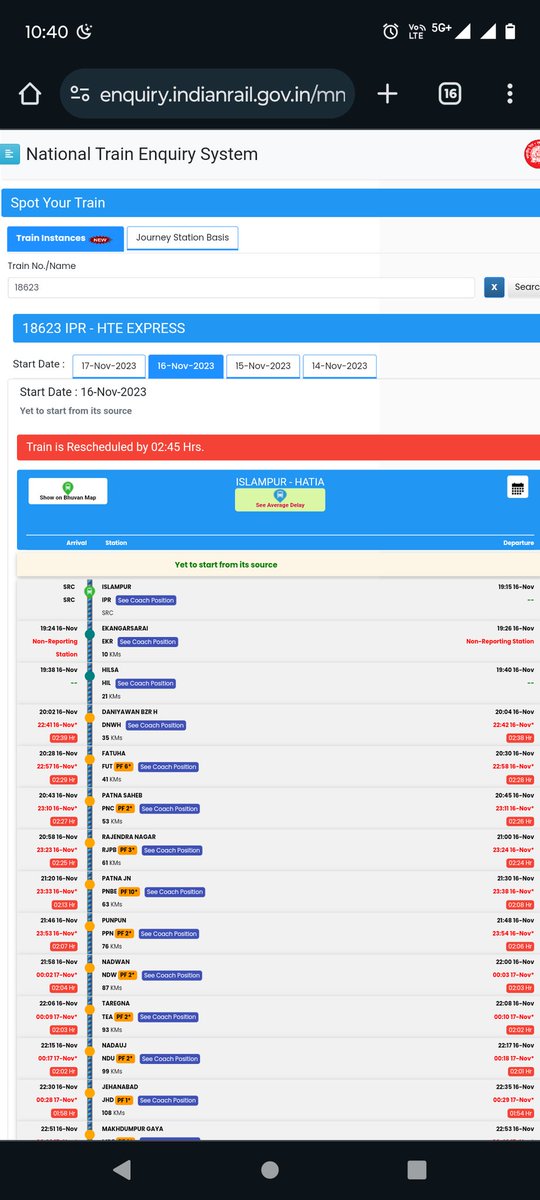The height and width of the screenshot is (1200, 540).
Task: Click the PF 10 platform badge for Patna Jn
Action: (x=129, y=892)
